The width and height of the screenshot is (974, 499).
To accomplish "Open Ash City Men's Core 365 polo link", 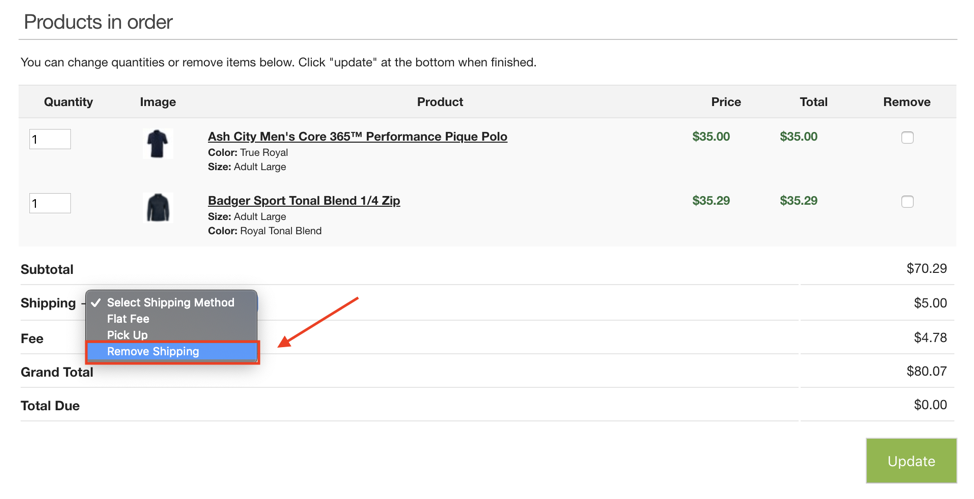I will point(357,136).
